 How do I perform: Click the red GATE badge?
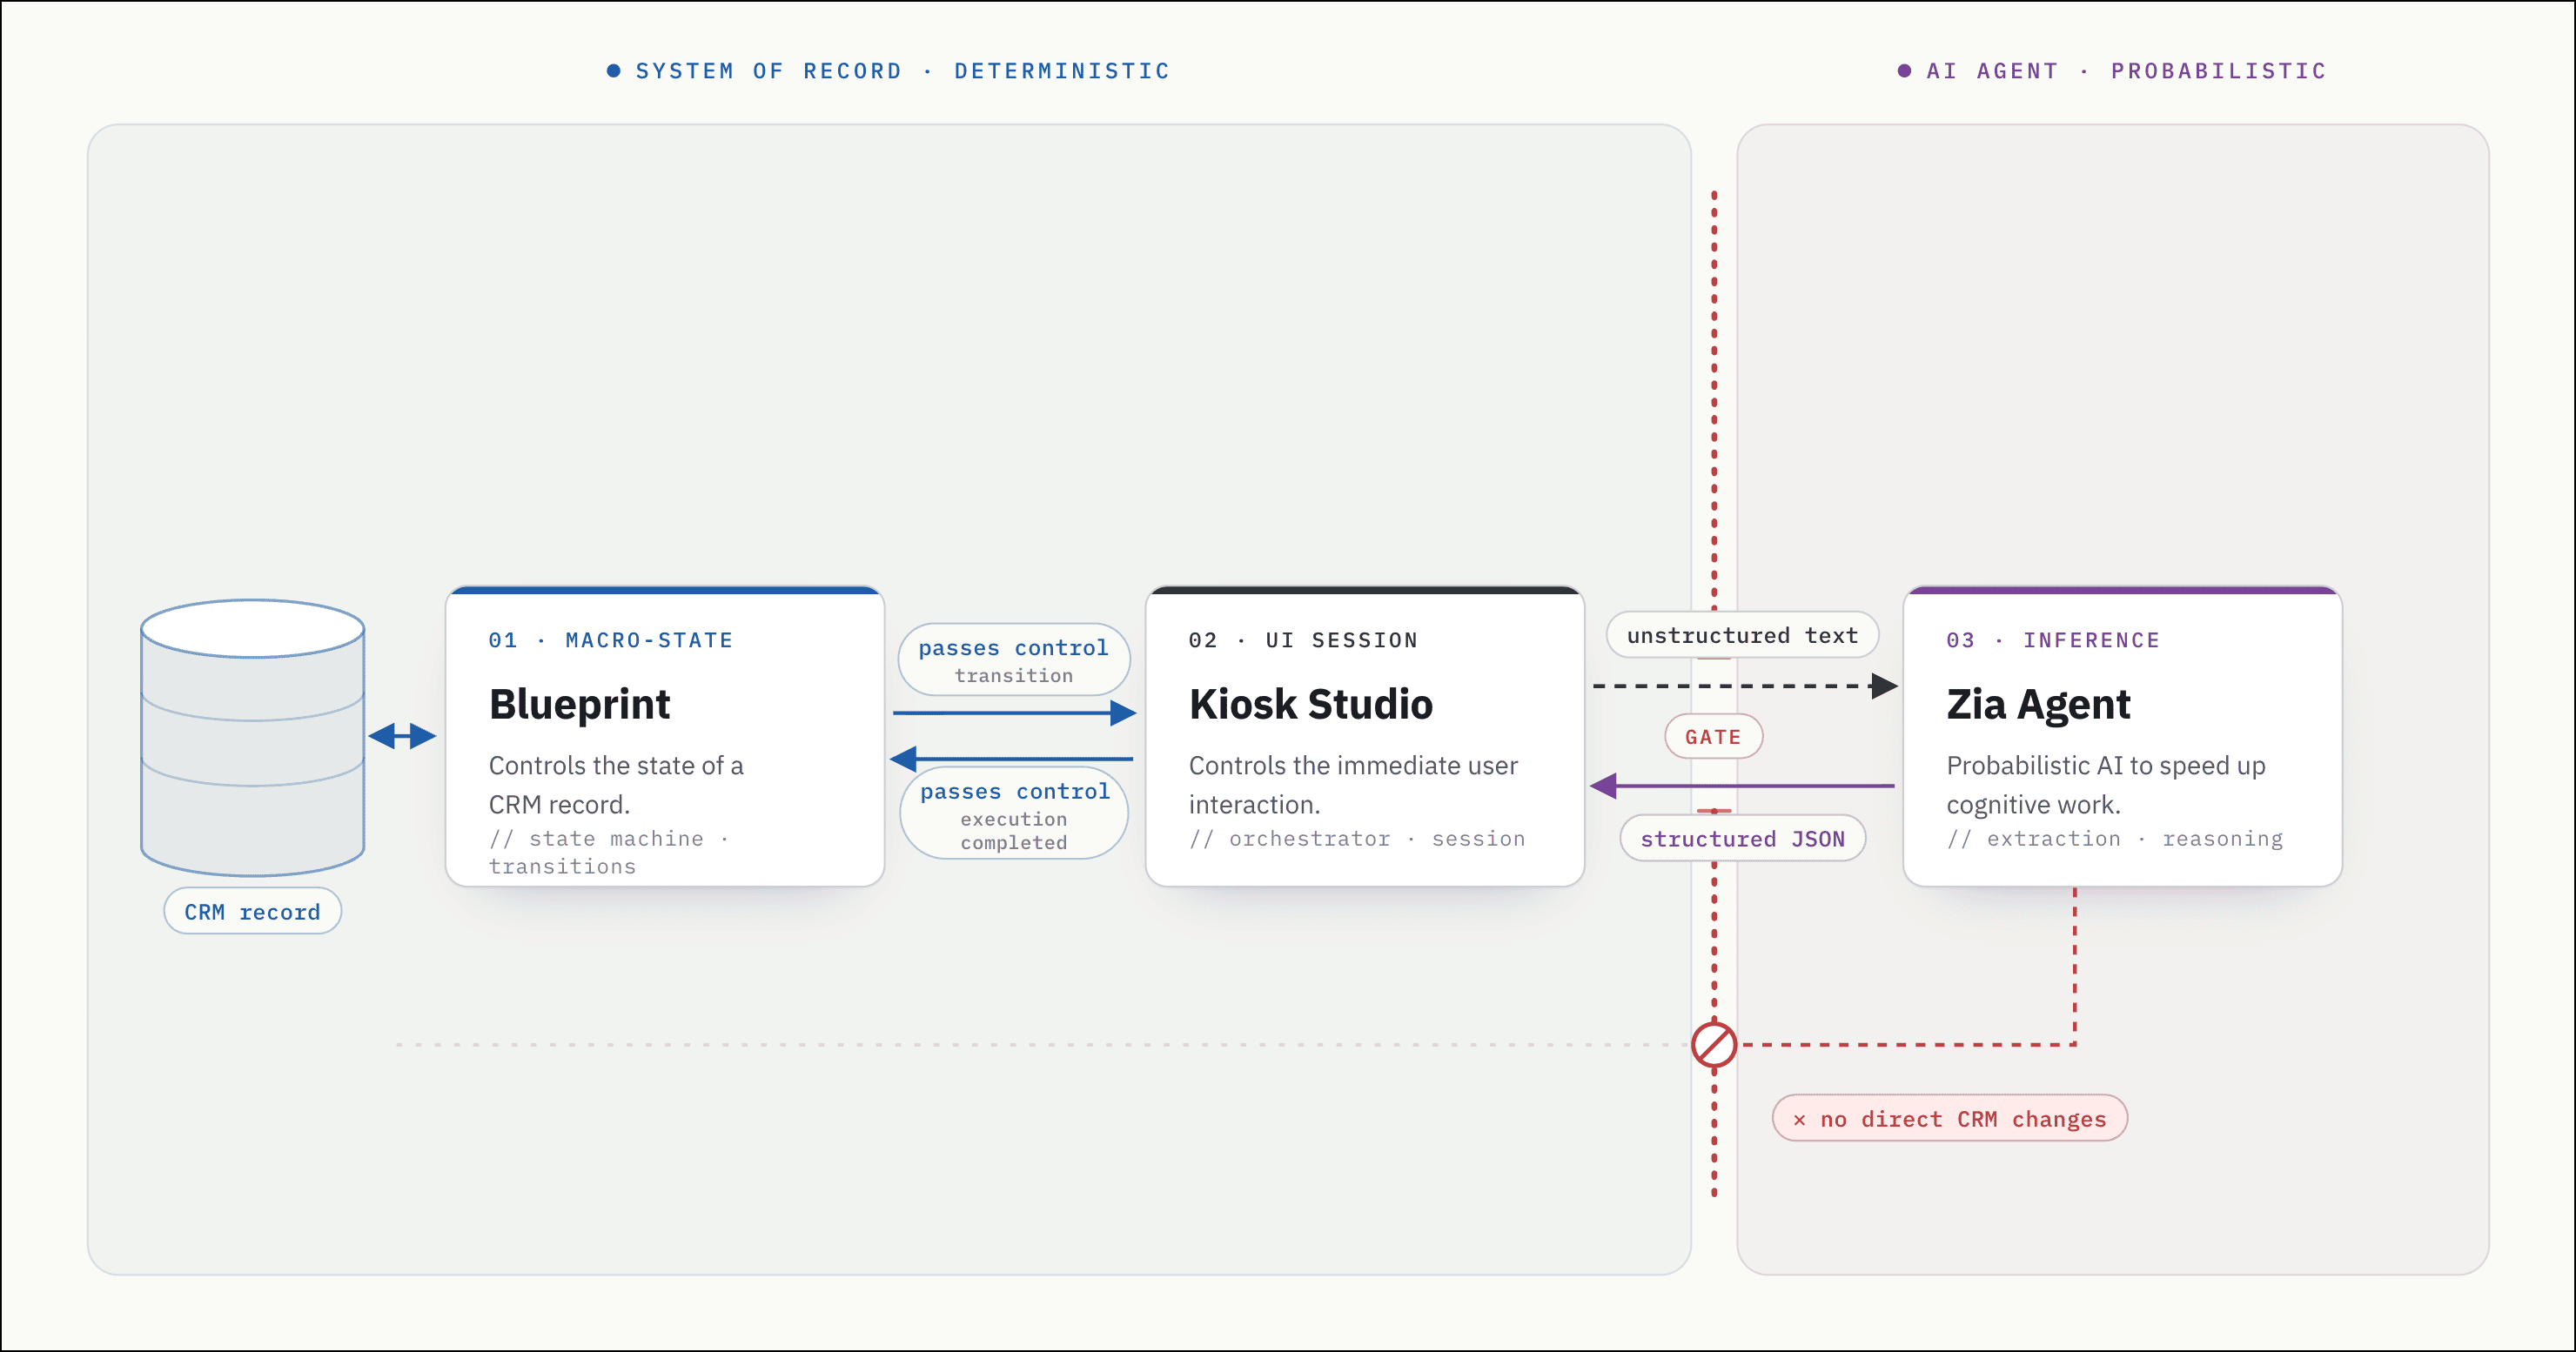(1713, 737)
